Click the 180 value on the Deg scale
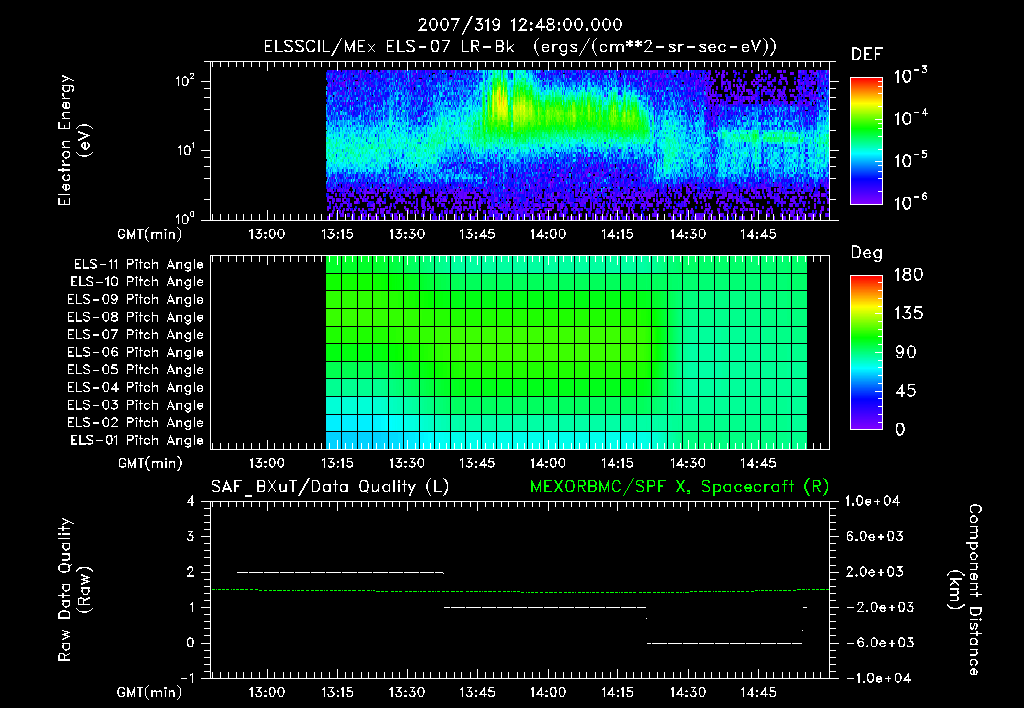The image size is (1024, 708). [x=908, y=275]
